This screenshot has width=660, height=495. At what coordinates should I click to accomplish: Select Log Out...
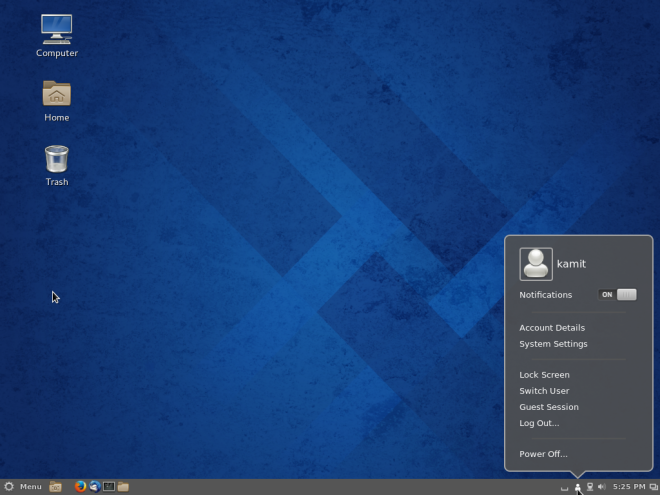[539, 423]
